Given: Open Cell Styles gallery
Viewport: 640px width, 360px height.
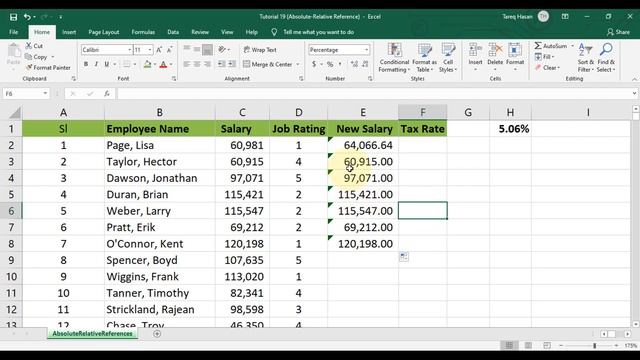Looking at the screenshot, I should pyautogui.click(x=448, y=58).
